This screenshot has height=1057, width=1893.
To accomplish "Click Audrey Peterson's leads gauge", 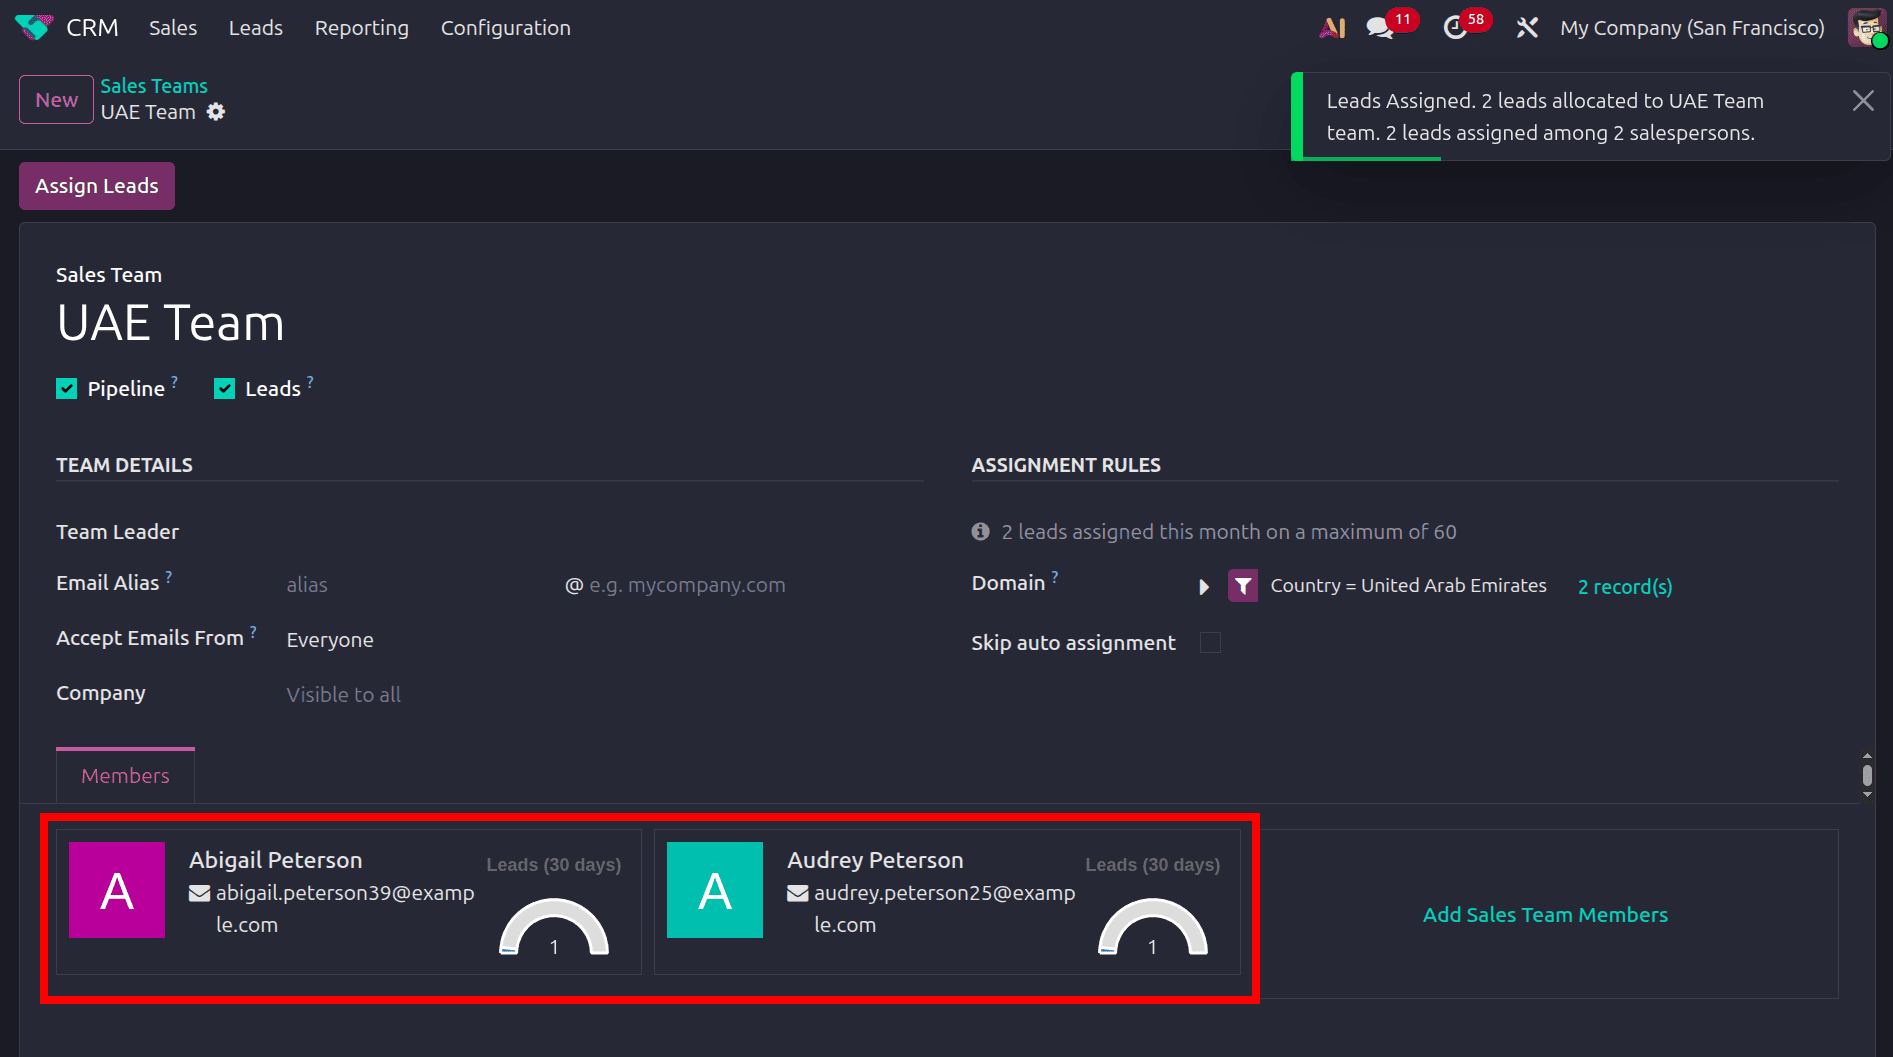I will pyautogui.click(x=1152, y=927).
